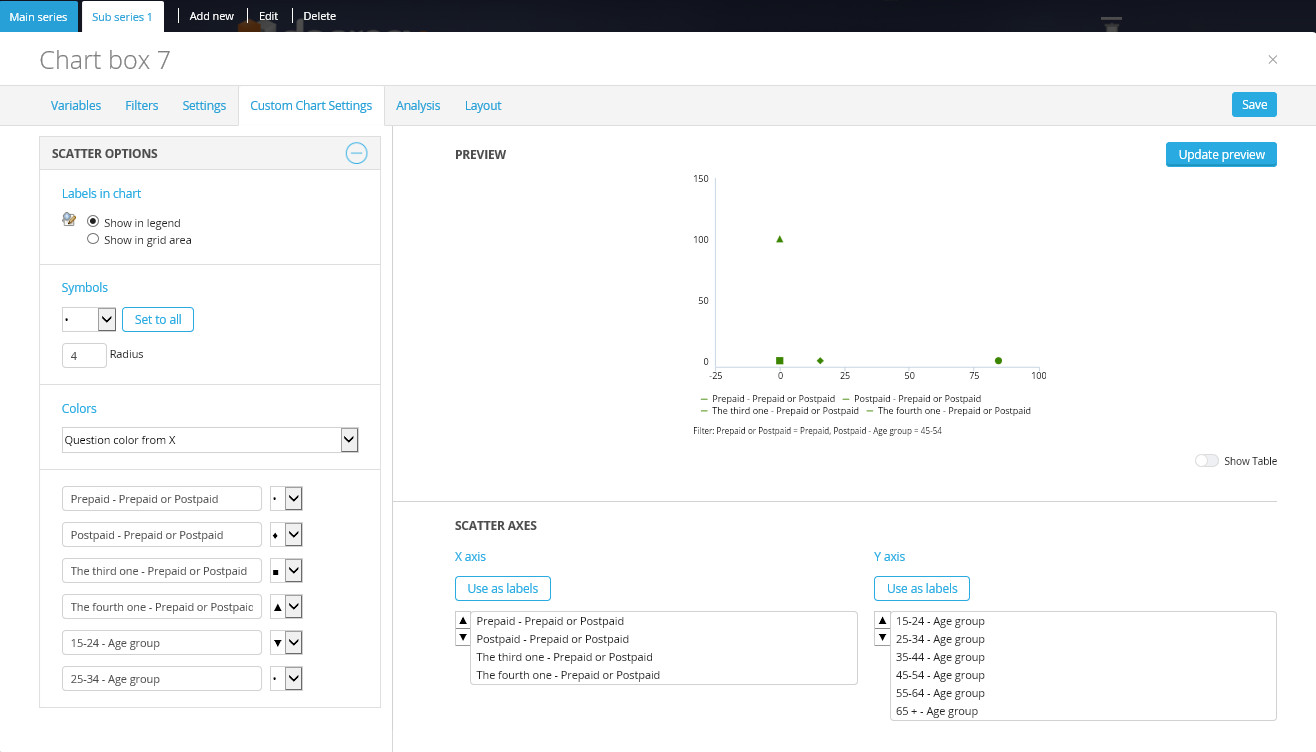1316x752 pixels.
Task: Click the green triangle data point in preview
Action: point(780,239)
